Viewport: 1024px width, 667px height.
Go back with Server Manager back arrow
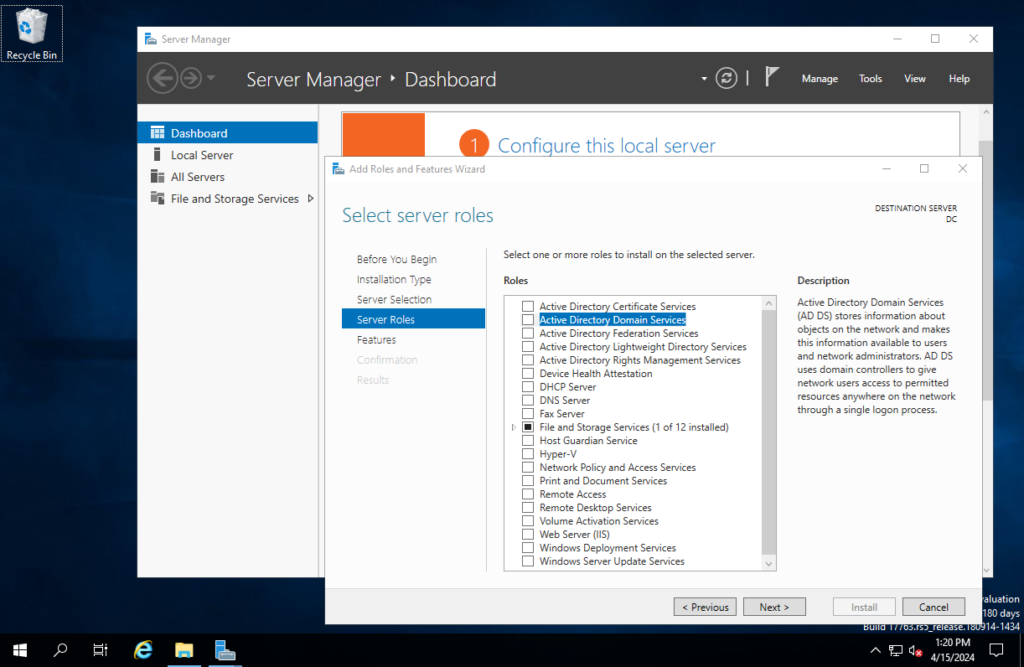click(x=161, y=78)
